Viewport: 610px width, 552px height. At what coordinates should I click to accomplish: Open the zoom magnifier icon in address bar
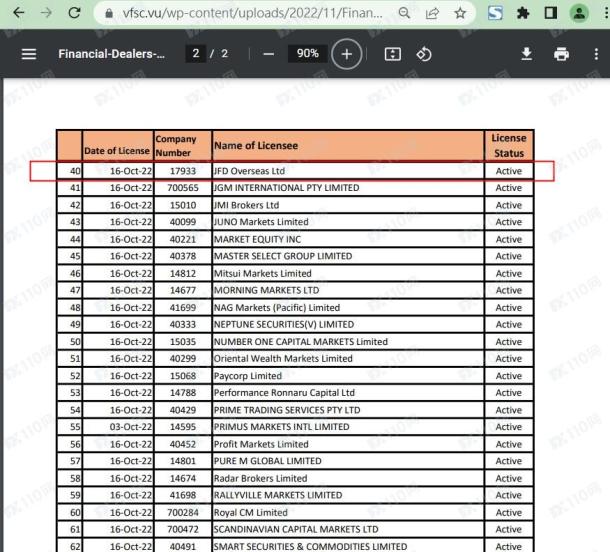(404, 13)
